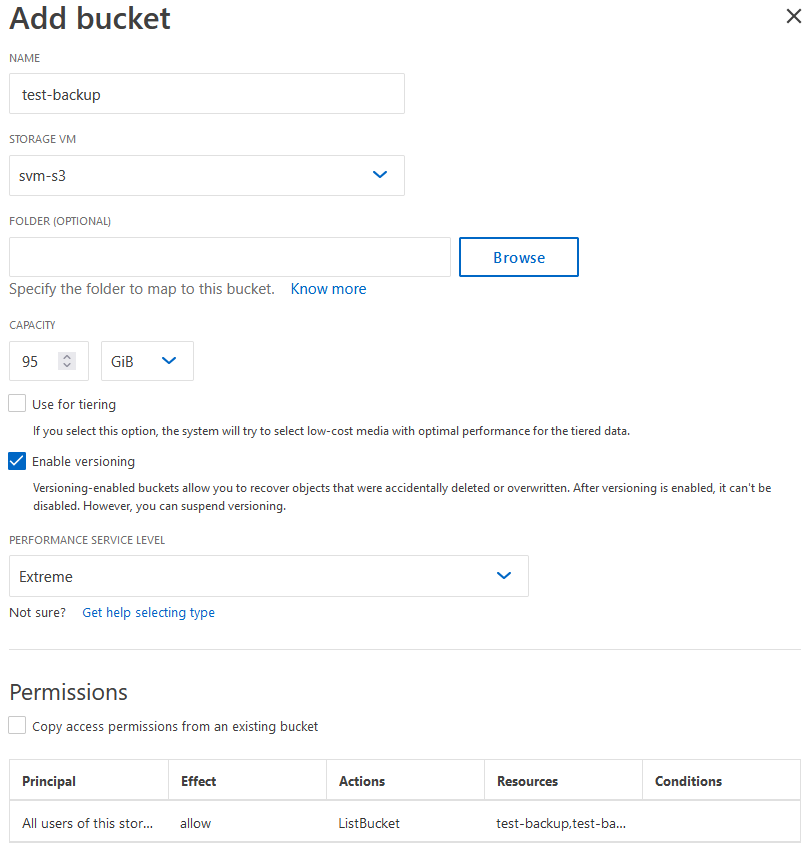The height and width of the screenshot is (847, 809).
Task: Close the Add bucket dialog
Action: [x=795, y=16]
